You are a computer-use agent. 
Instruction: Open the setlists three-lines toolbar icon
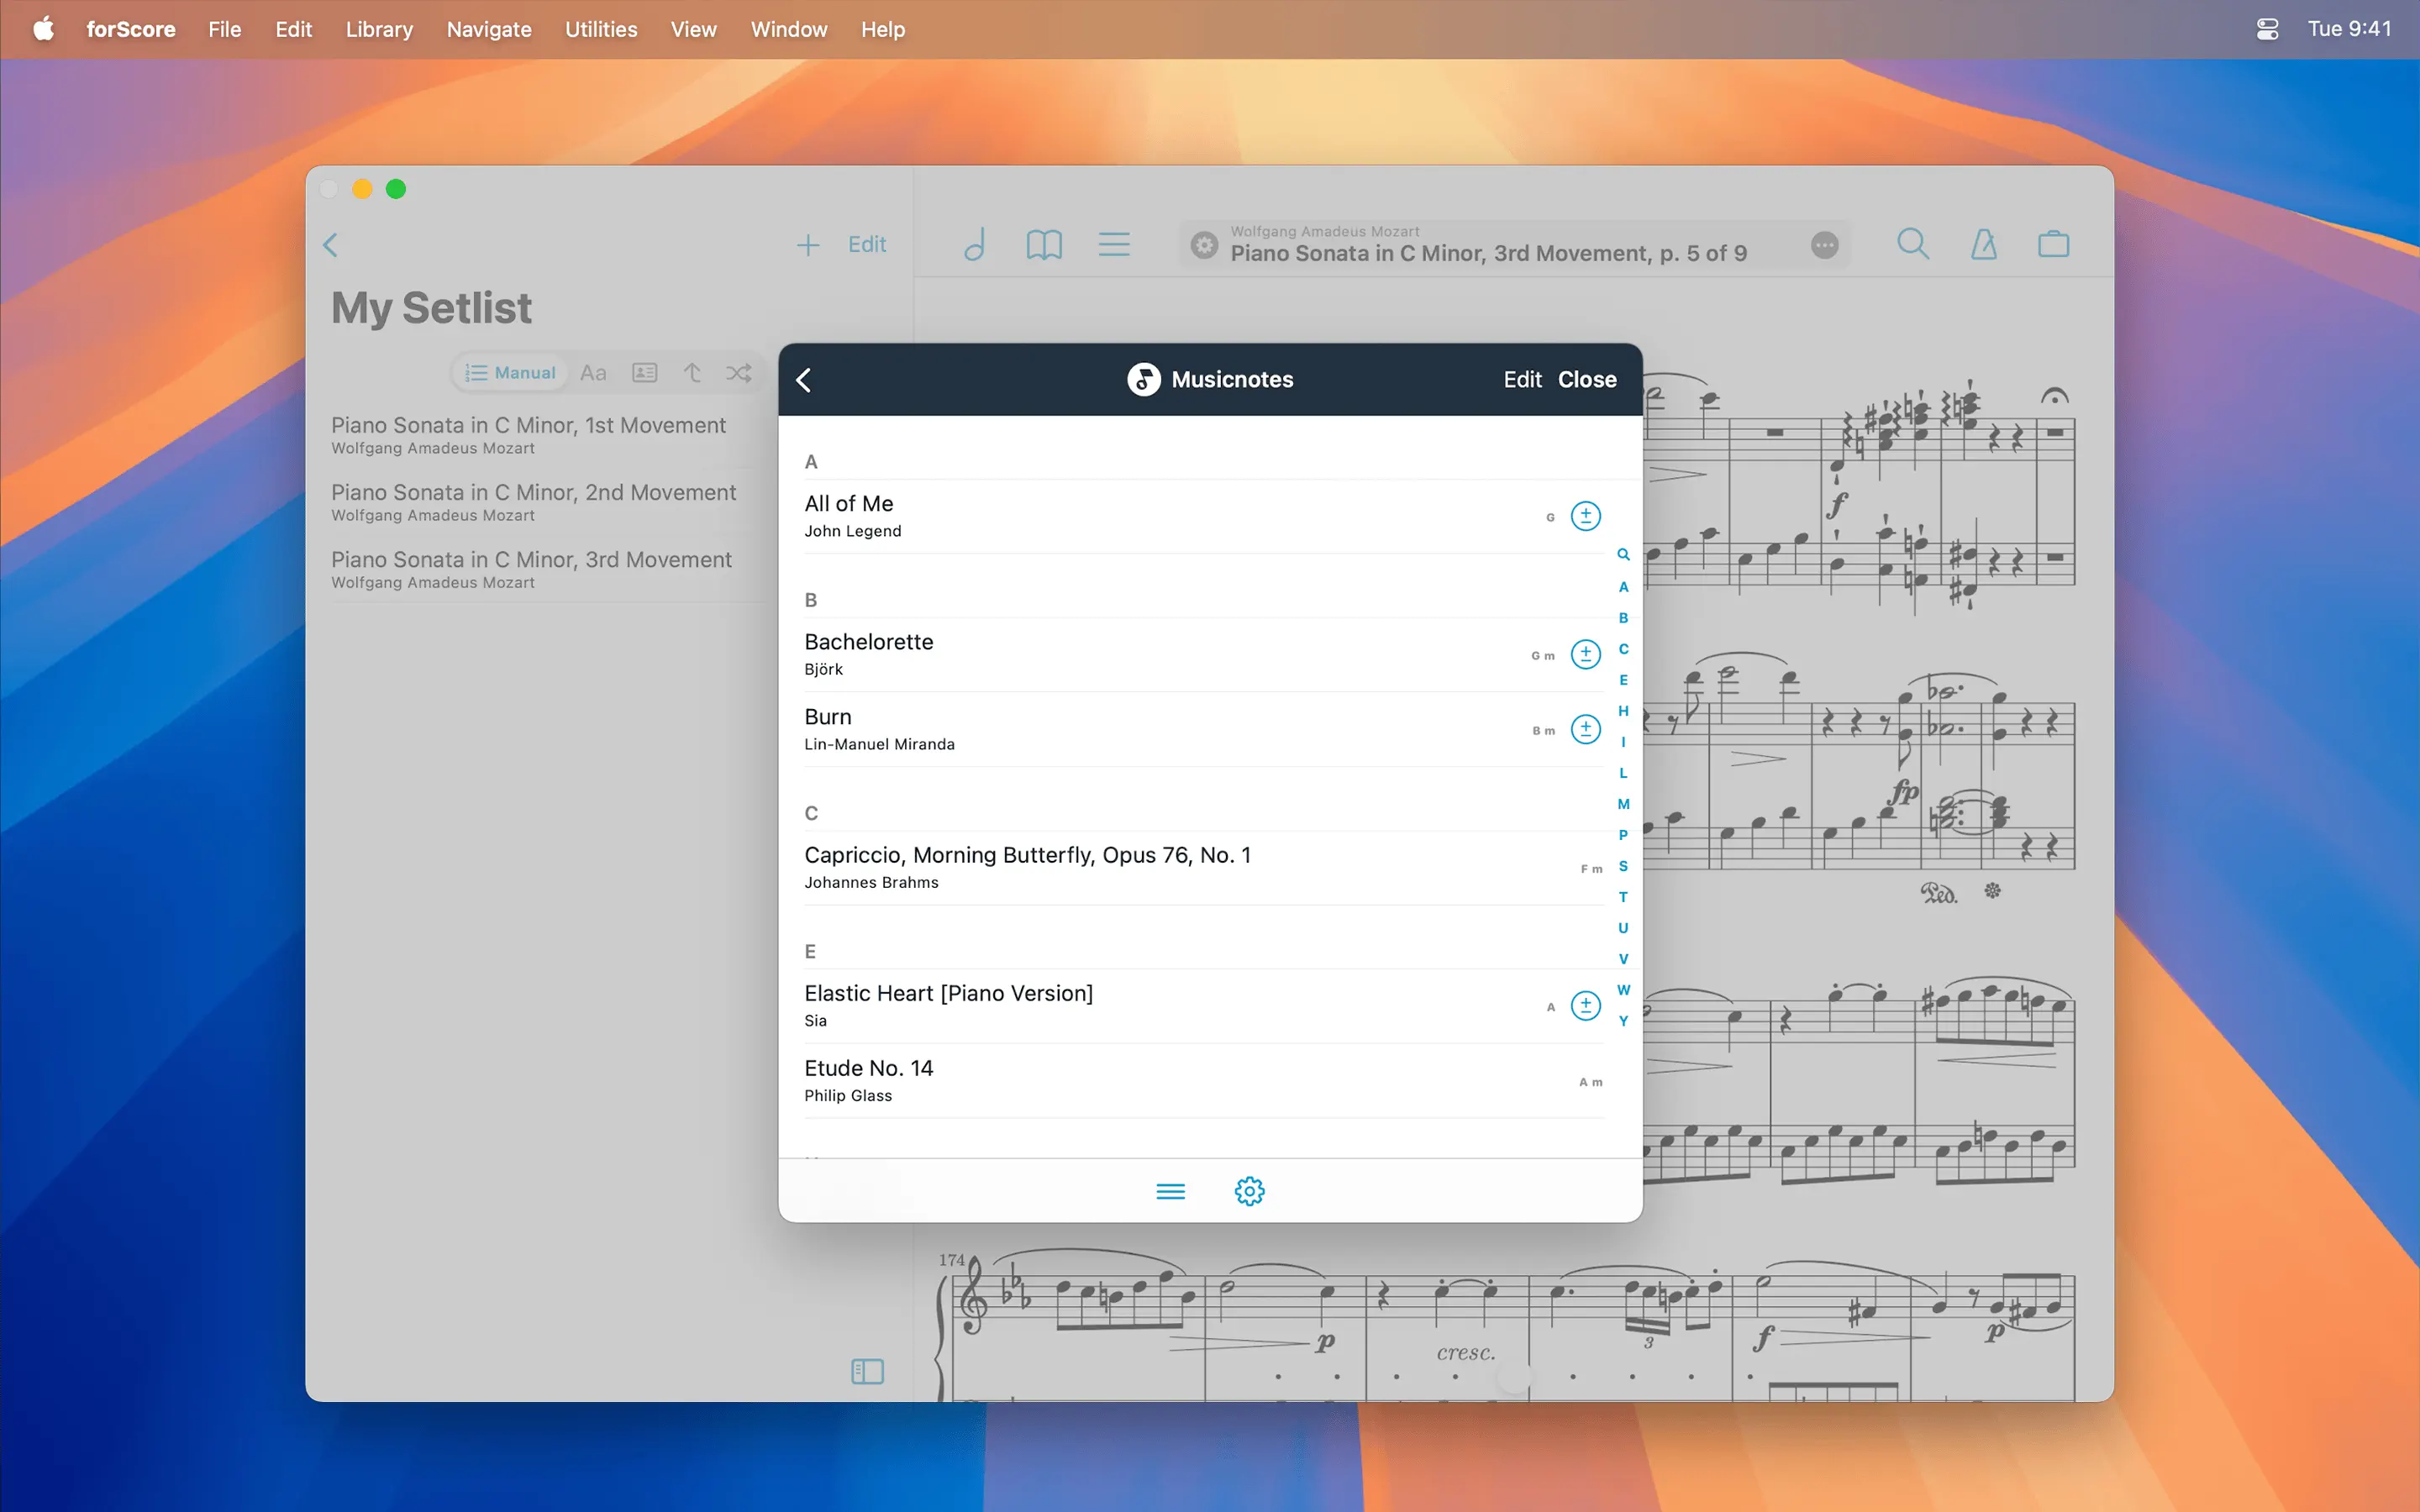(x=1114, y=244)
